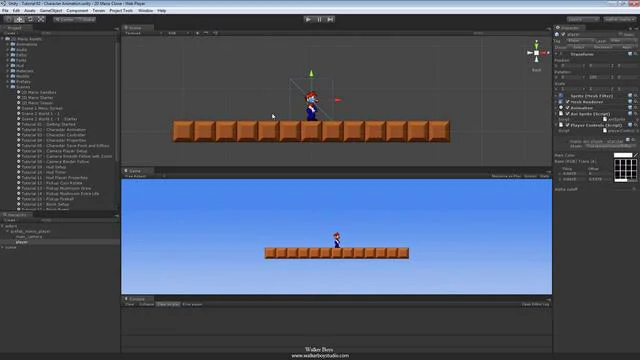Expand the Prefabs folder
Screen dimensions: 640x360
tap(8, 81)
